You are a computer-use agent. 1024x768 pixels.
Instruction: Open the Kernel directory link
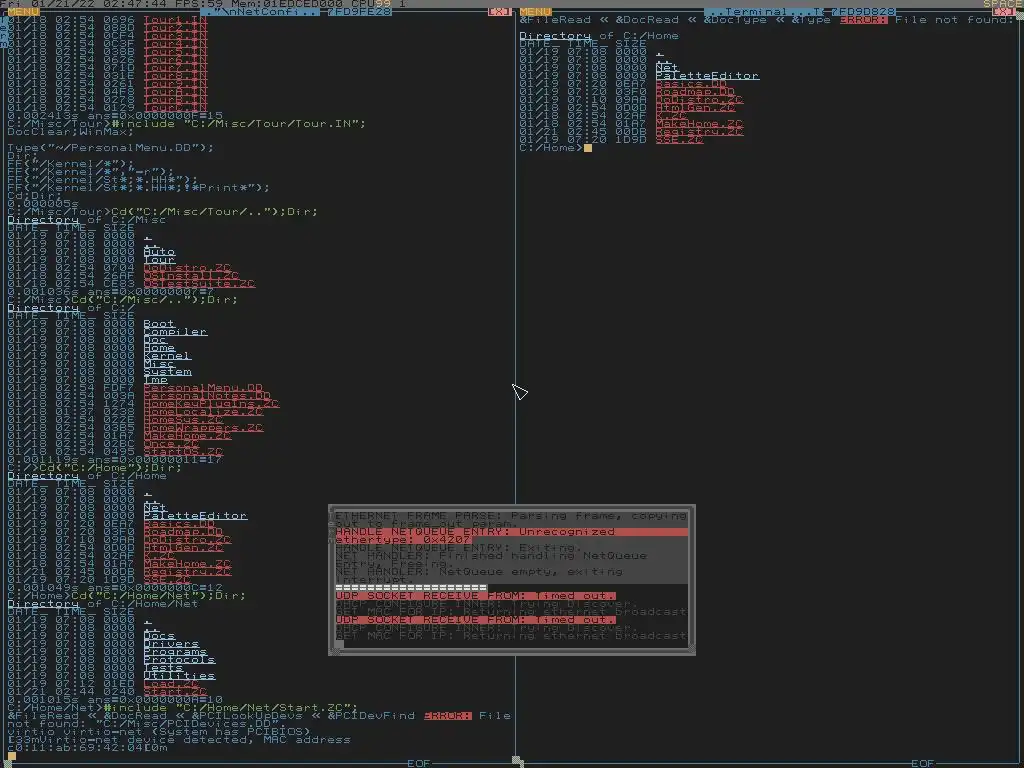click(167, 355)
